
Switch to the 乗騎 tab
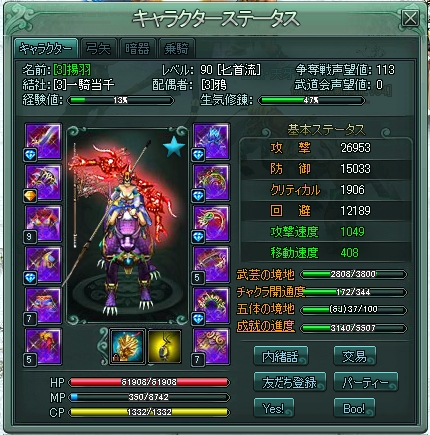[177, 49]
